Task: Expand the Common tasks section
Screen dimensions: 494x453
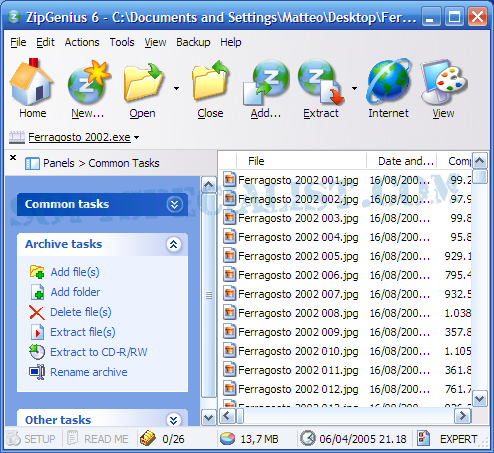Action: 174,204
